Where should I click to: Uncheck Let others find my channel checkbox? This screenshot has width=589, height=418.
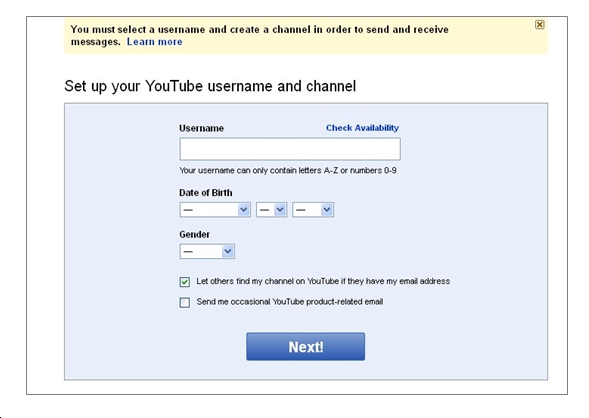tap(185, 282)
